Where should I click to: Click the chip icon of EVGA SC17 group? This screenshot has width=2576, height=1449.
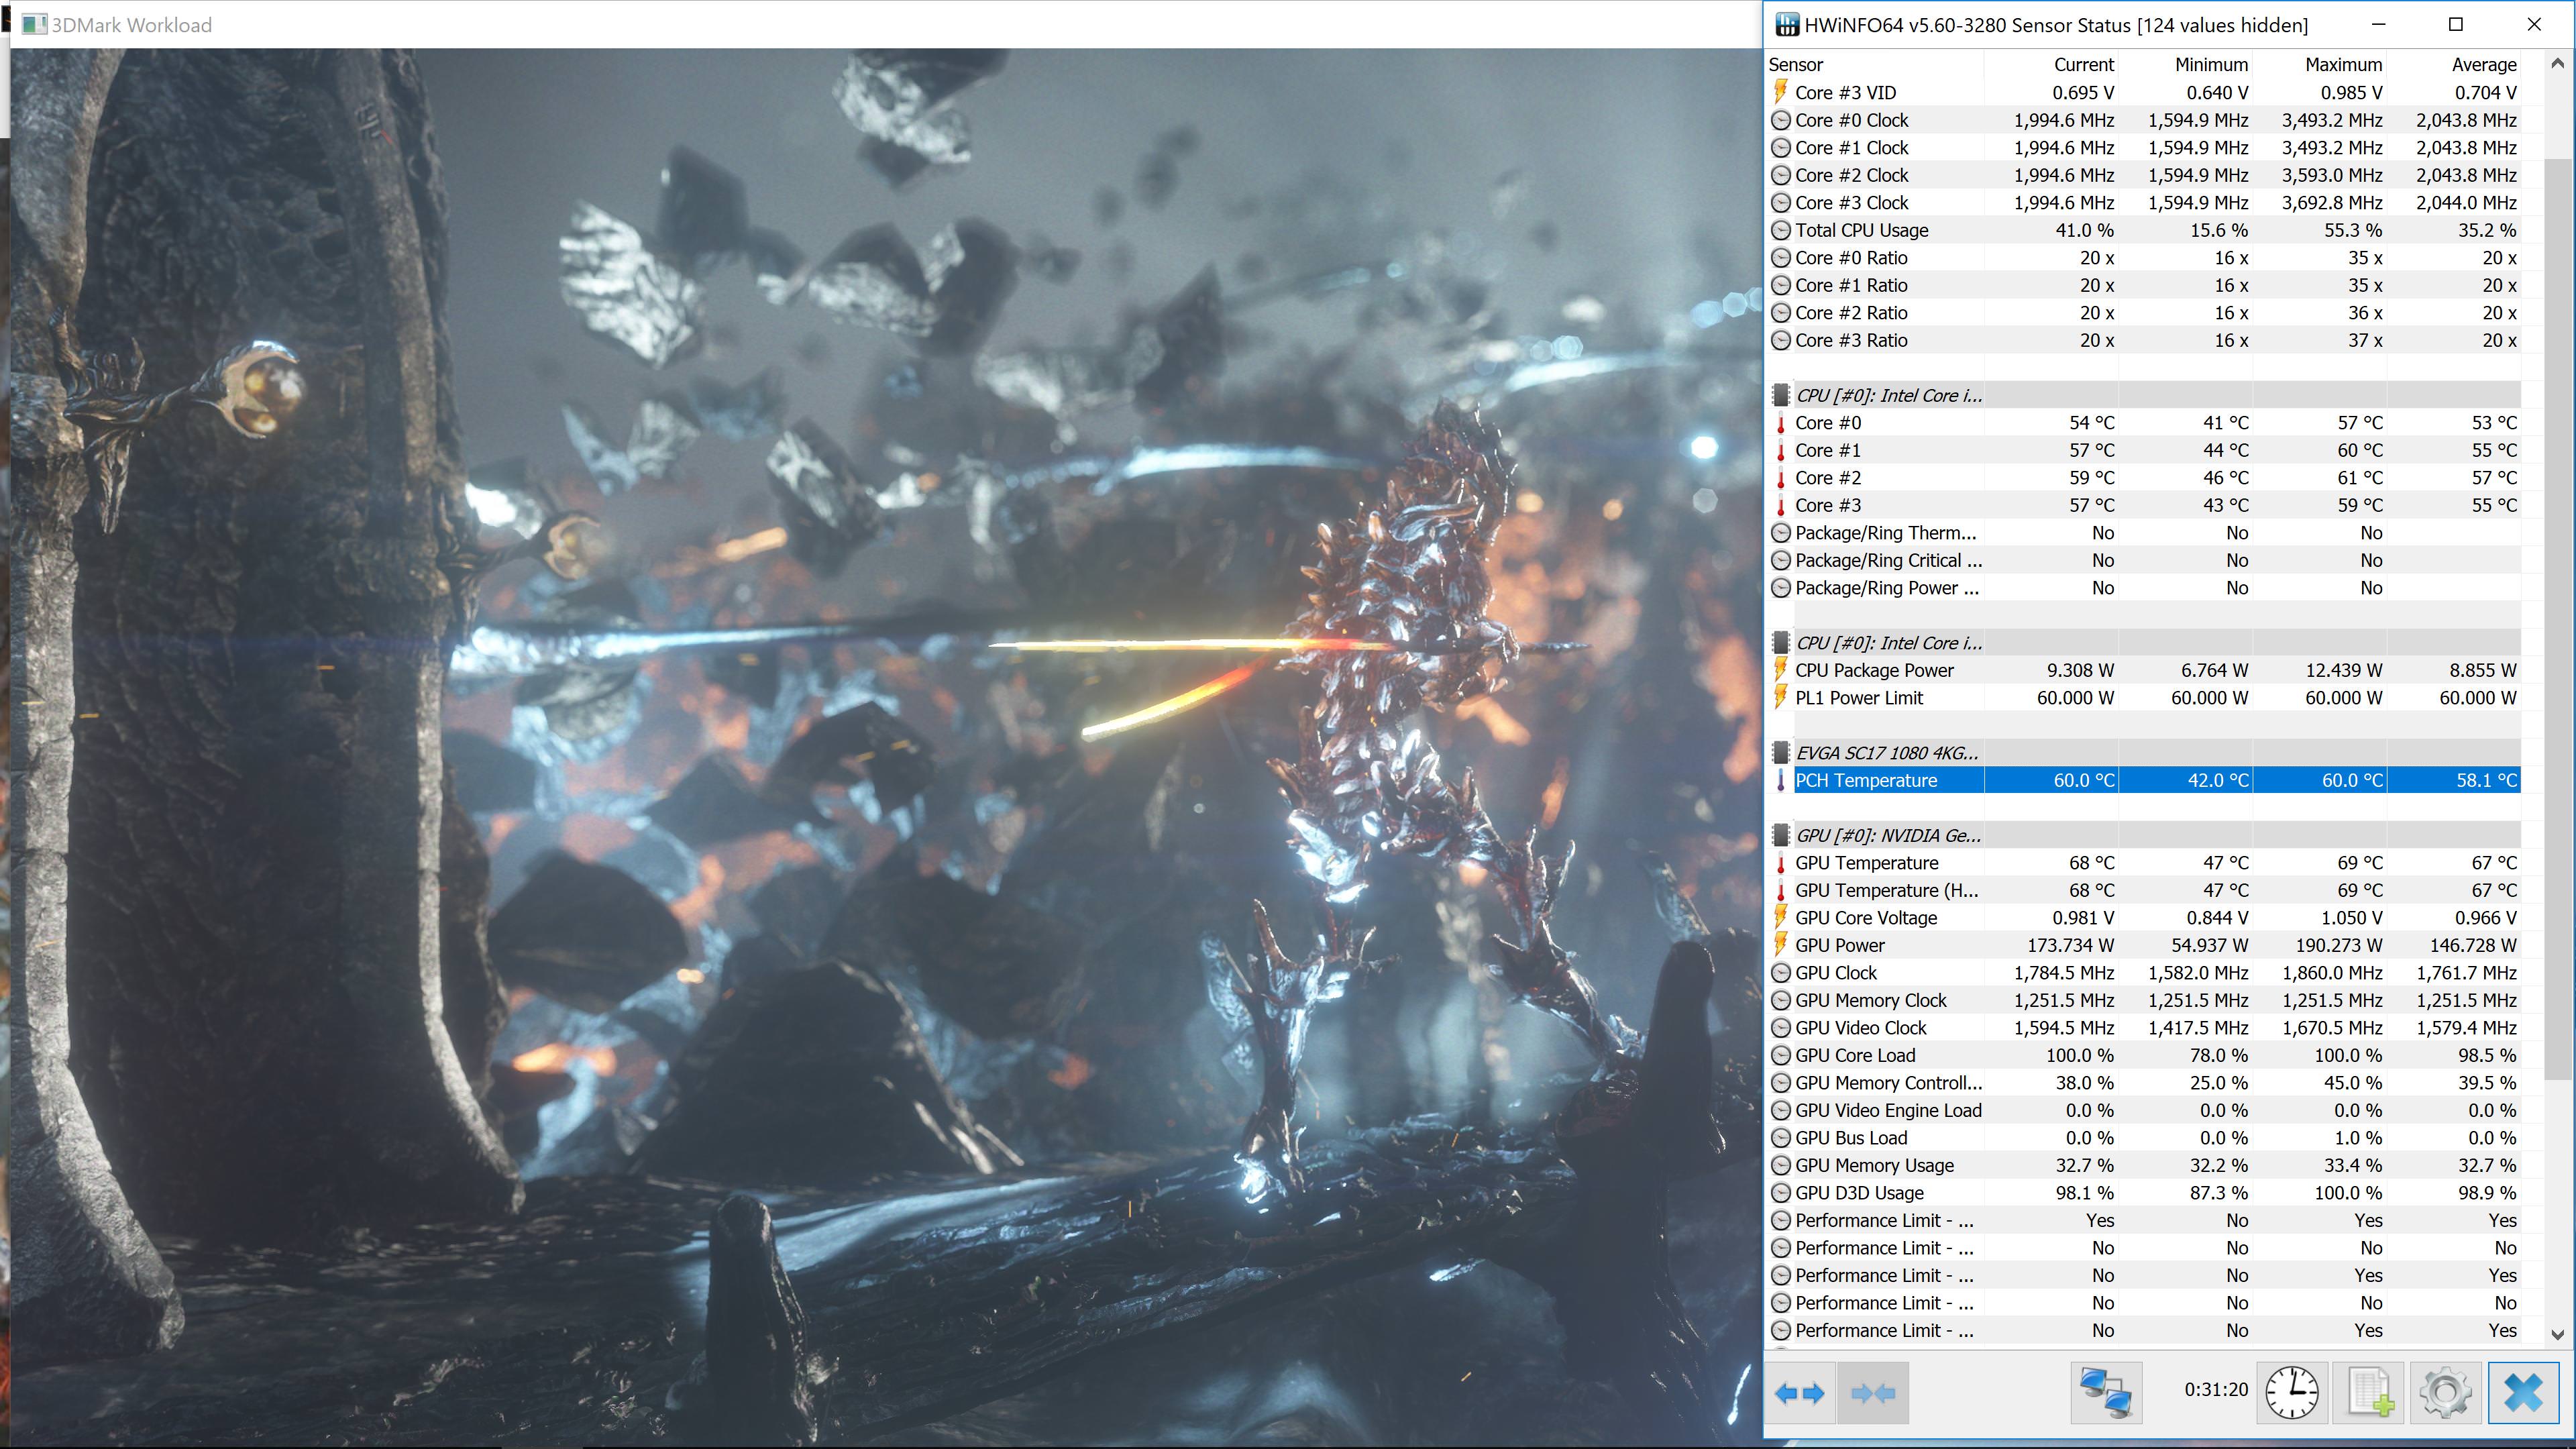tap(1780, 752)
